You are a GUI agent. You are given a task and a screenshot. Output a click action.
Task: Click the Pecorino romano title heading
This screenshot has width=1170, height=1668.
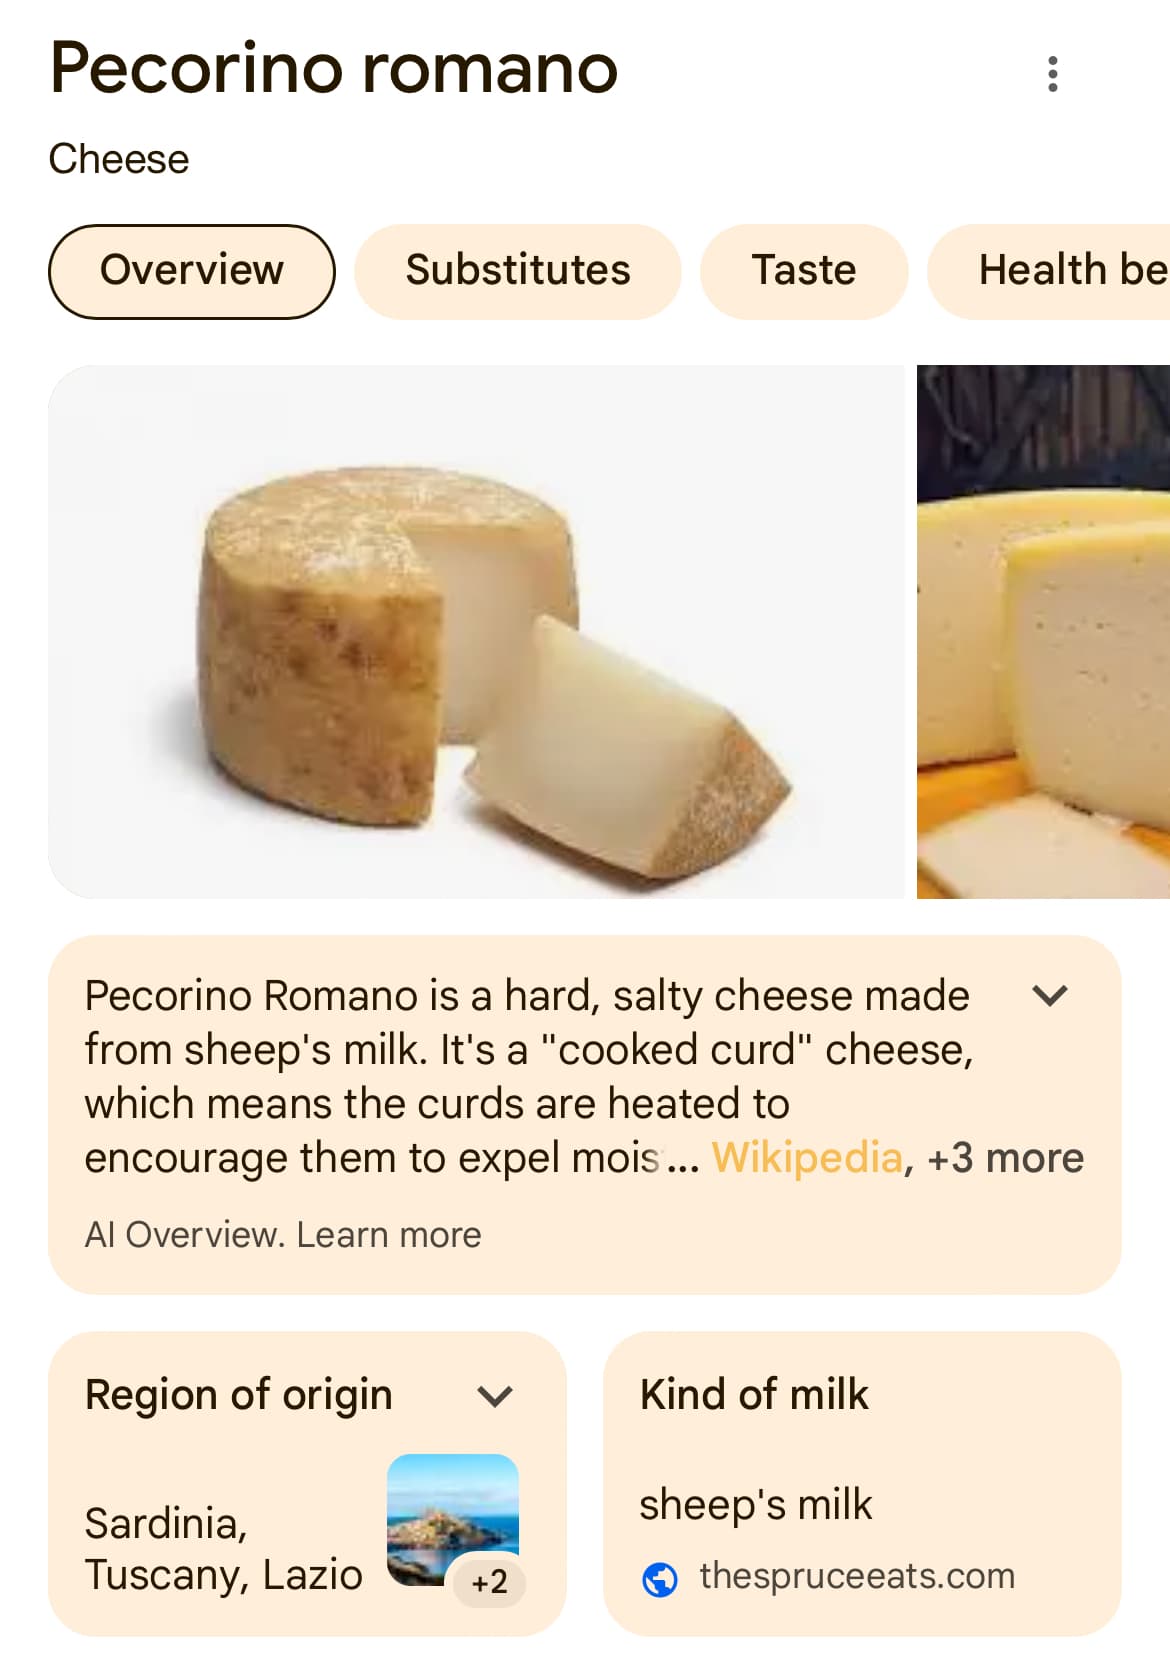(334, 68)
